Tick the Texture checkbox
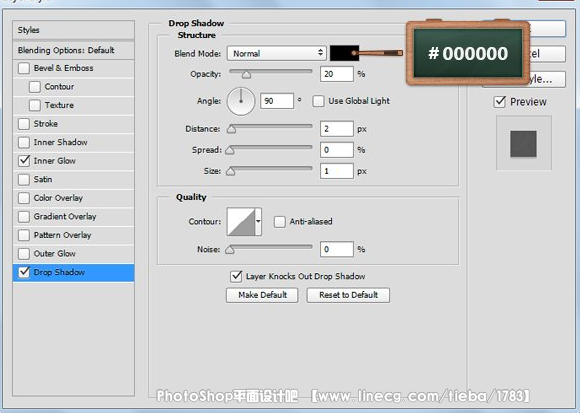580x413 pixels. (35, 105)
